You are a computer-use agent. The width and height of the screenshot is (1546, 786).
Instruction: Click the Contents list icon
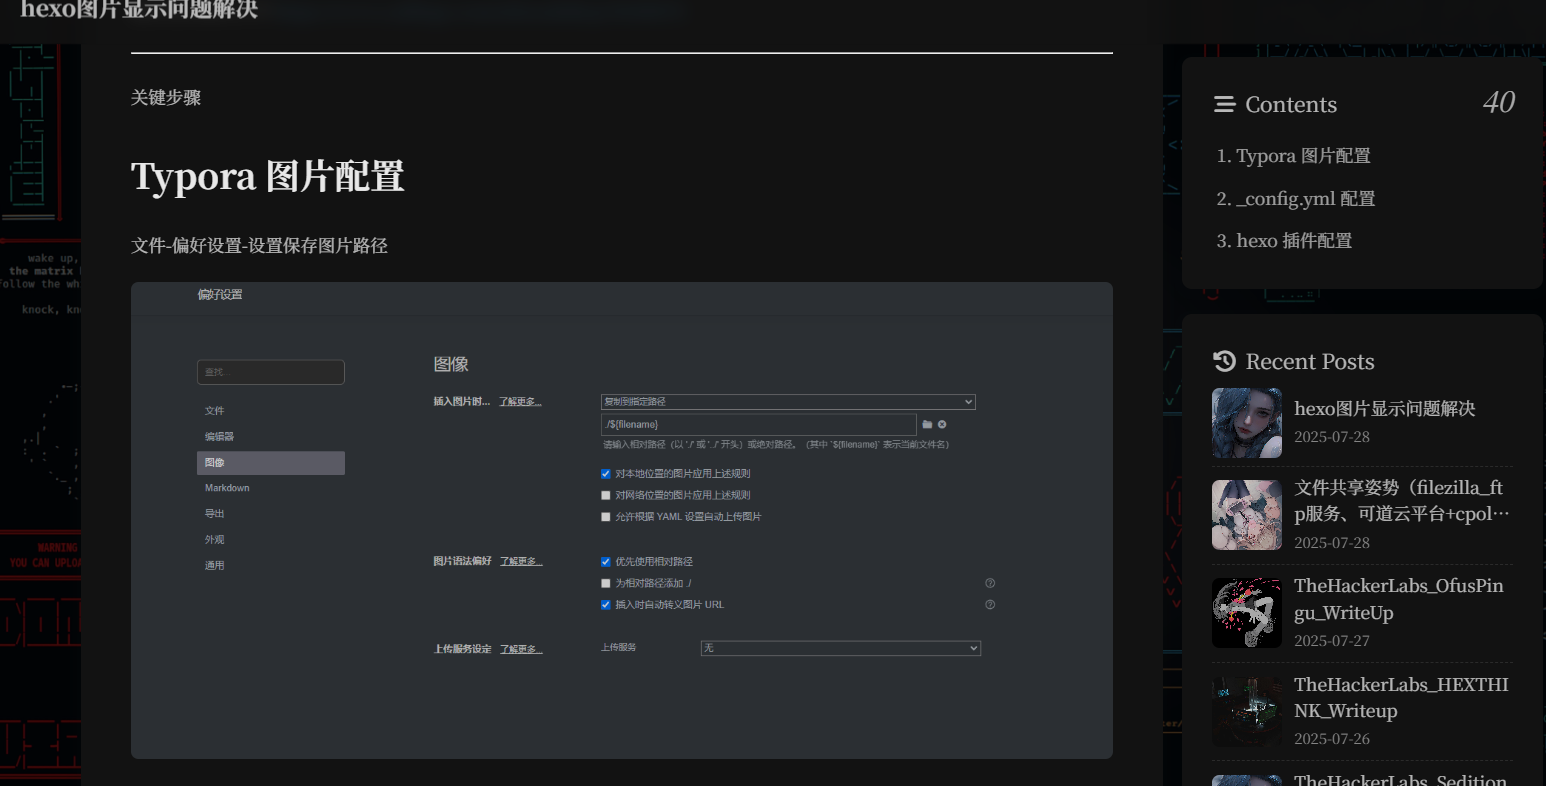pyautogui.click(x=1224, y=105)
